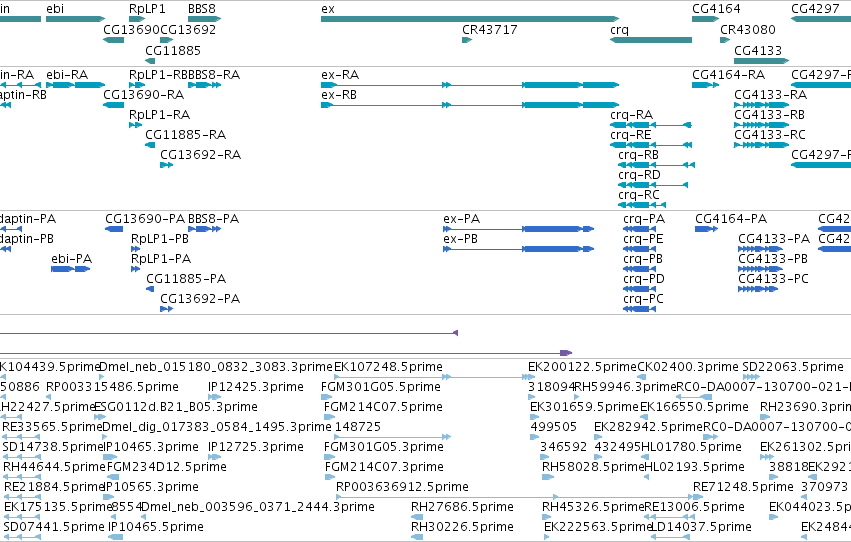Select the crq-PA protein label

click(644, 219)
